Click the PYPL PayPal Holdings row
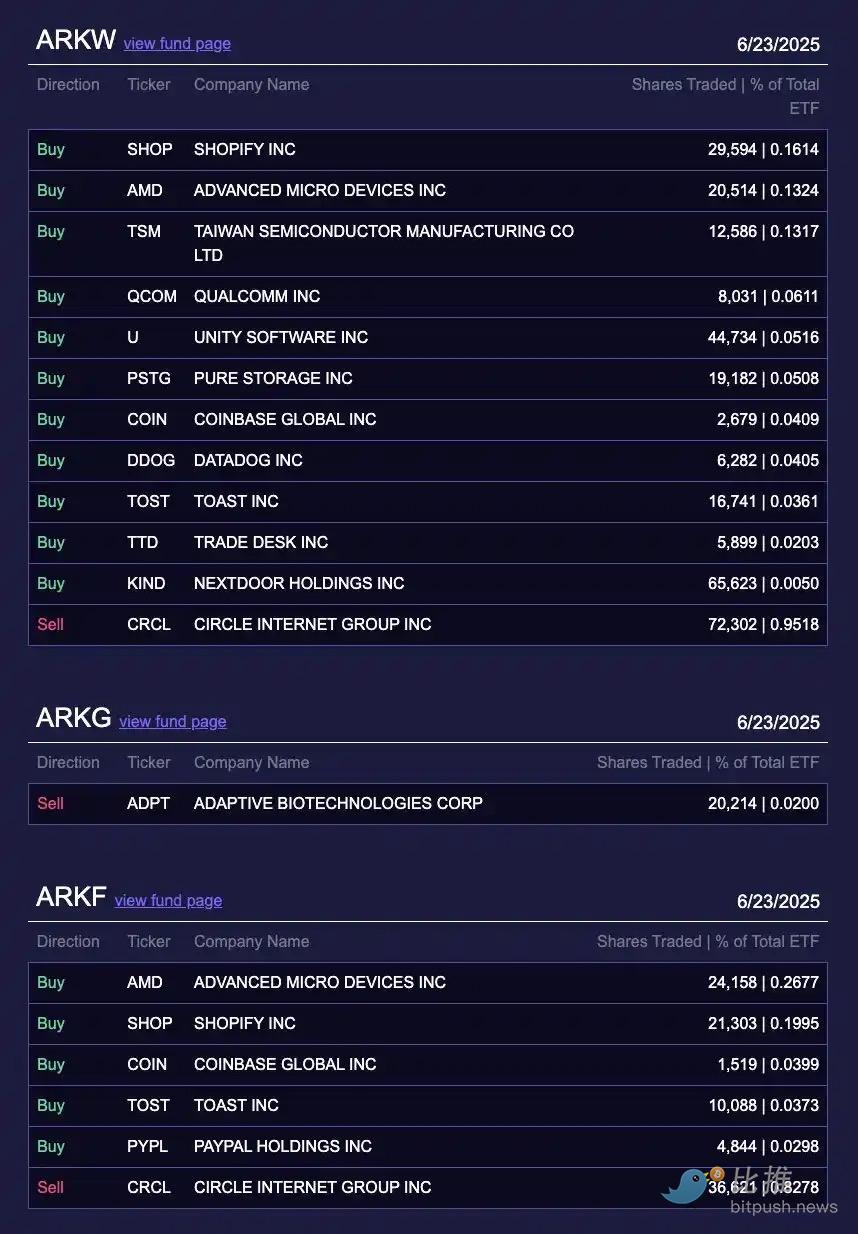The height and width of the screenshot is (1234, 858). pyautogui.click(x=428, y=1146)
